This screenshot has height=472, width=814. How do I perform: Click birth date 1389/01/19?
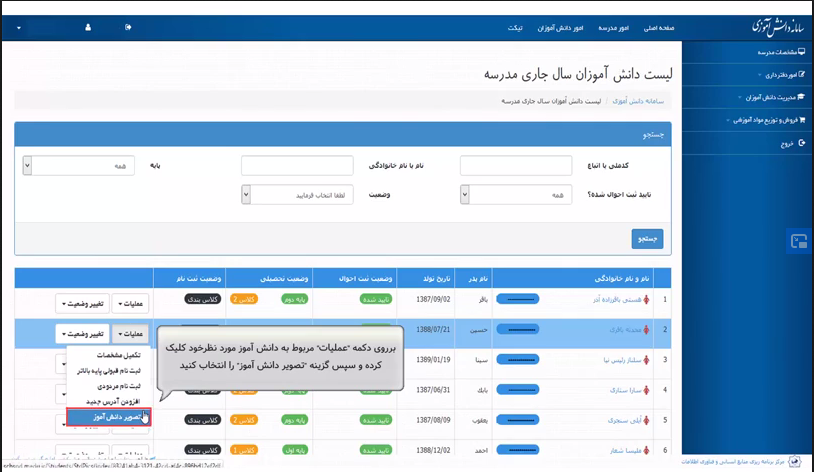point(433,360)
